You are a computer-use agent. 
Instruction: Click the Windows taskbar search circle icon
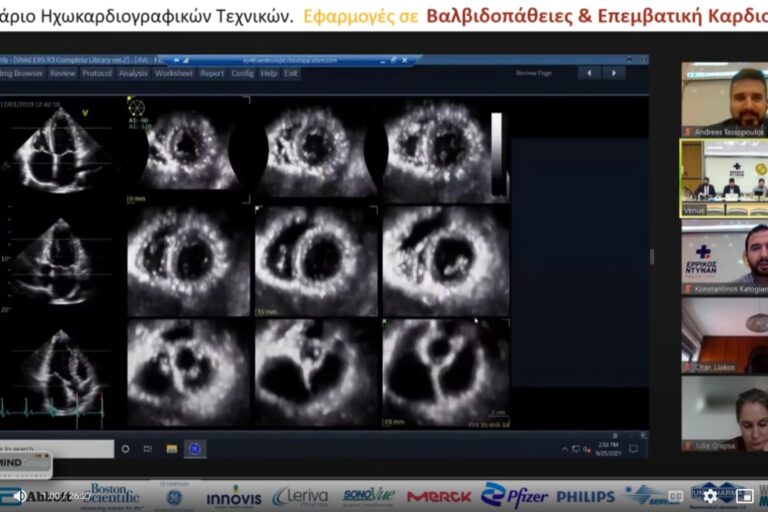tap(125, 449)
